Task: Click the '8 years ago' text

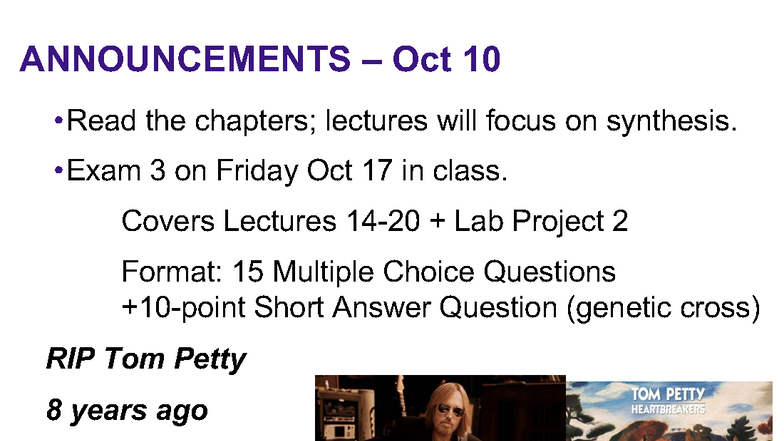Action: (x=127, y=410)
